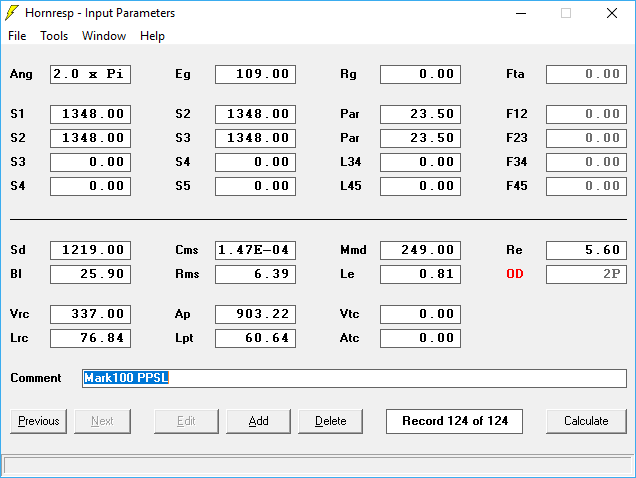The image size is (636, 478).
Task: Select the Rms value 6.39 field
Action: (x=256, y=274)
